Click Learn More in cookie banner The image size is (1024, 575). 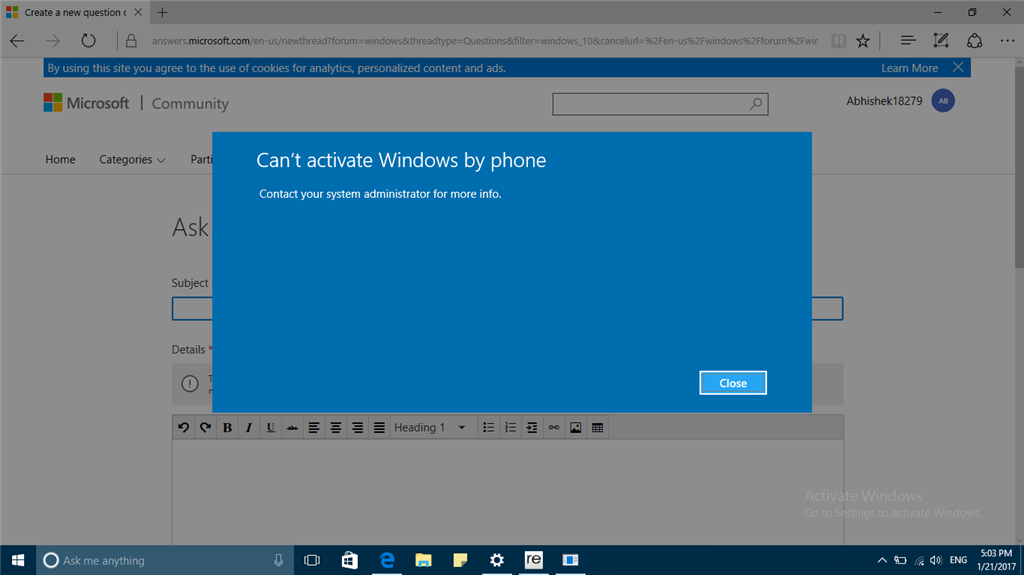(x=909, y=68)
